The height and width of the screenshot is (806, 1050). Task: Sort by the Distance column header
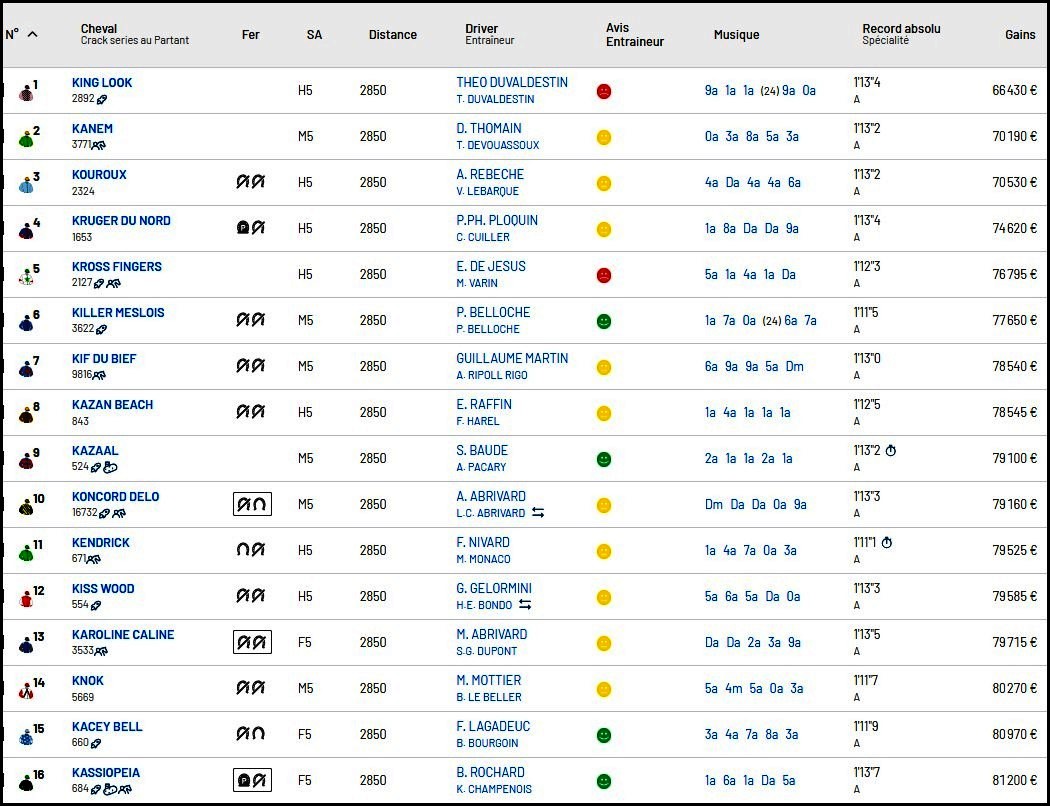pos(392,35)
